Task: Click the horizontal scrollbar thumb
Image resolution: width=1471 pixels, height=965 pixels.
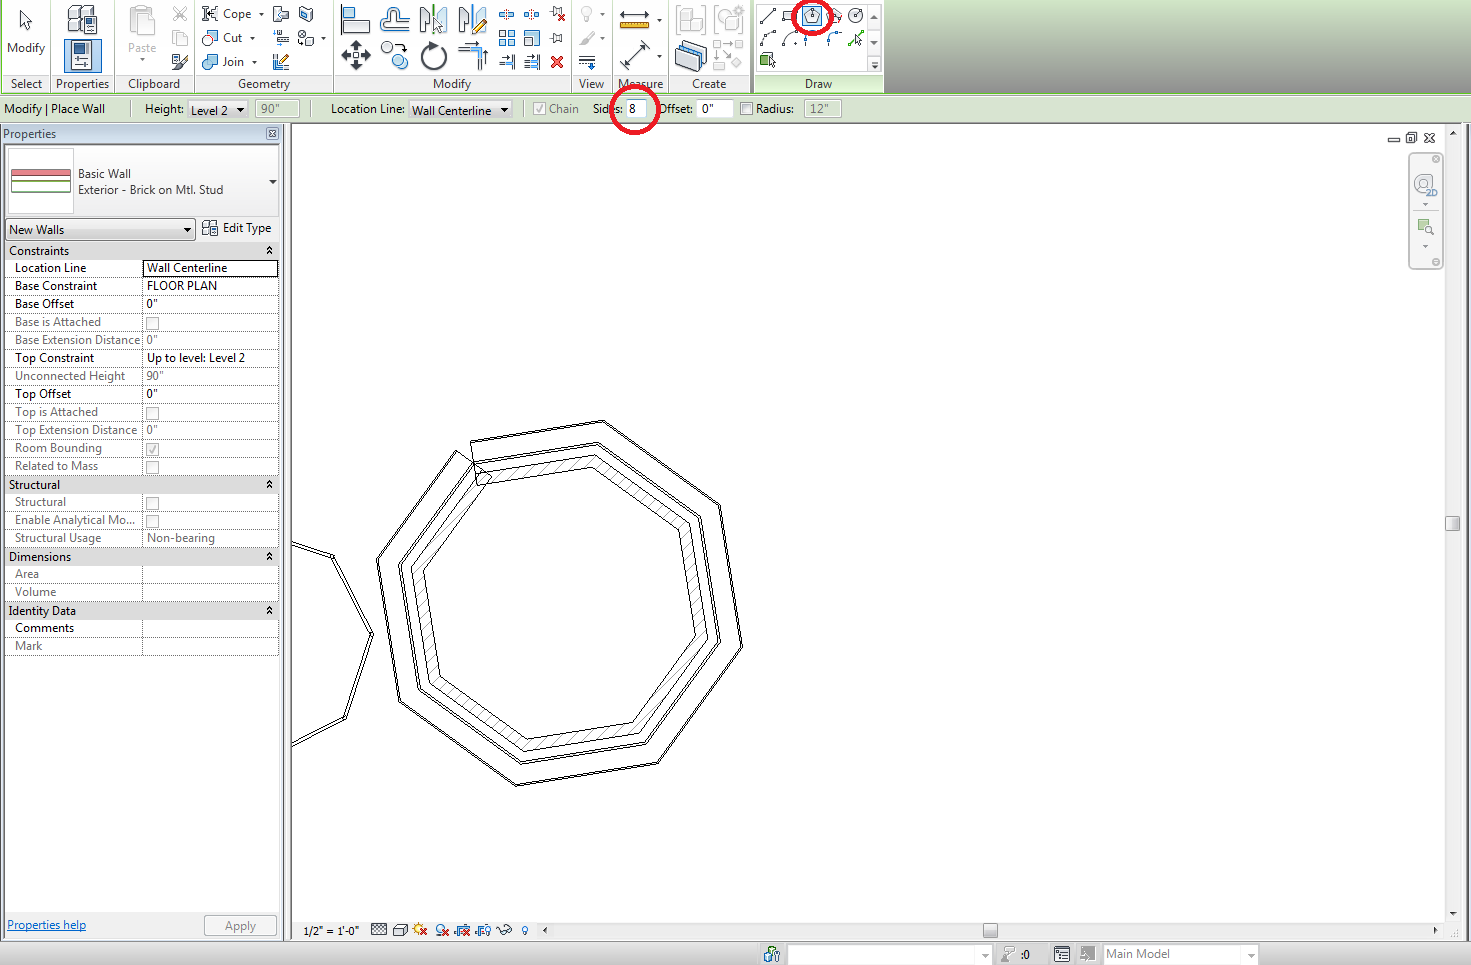Action: pyautogui.click(x=990, y=930)
